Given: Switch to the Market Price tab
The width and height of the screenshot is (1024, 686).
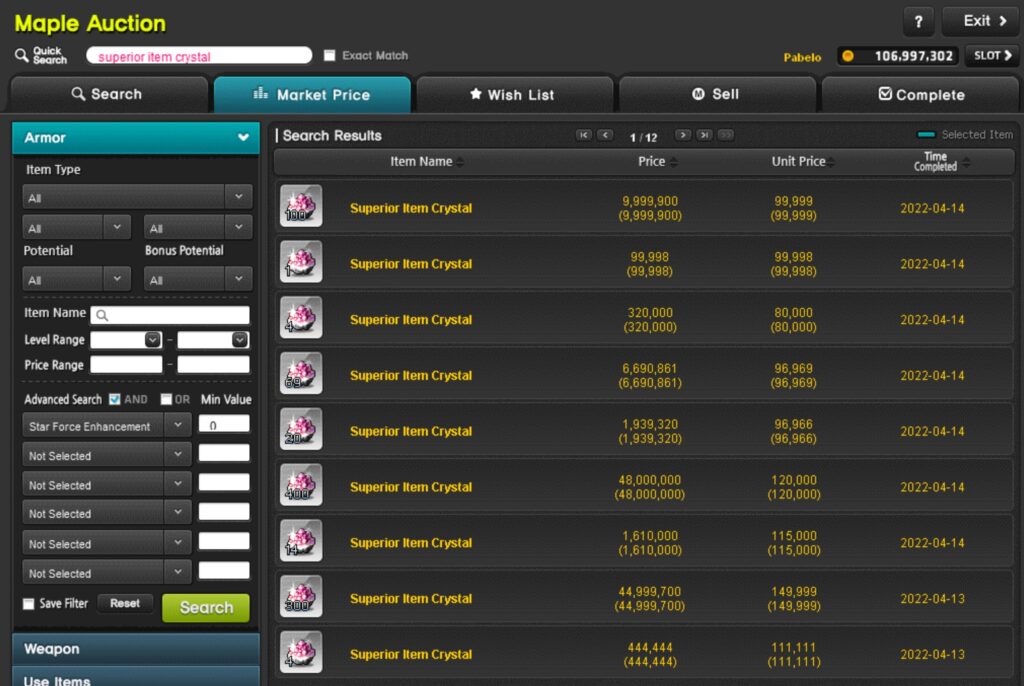Looking at the screenshot, I should tap(312, 95).
